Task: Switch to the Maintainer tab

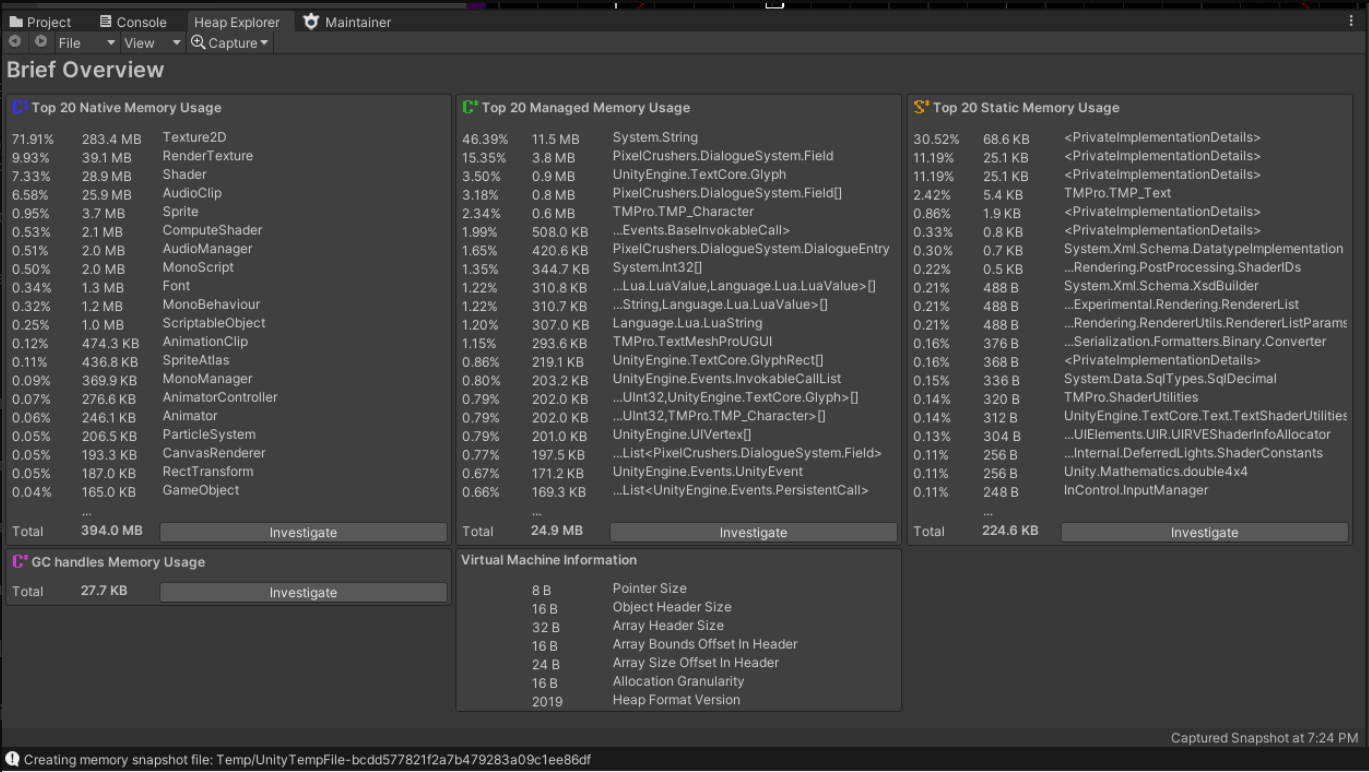Action: coord(347,22)
